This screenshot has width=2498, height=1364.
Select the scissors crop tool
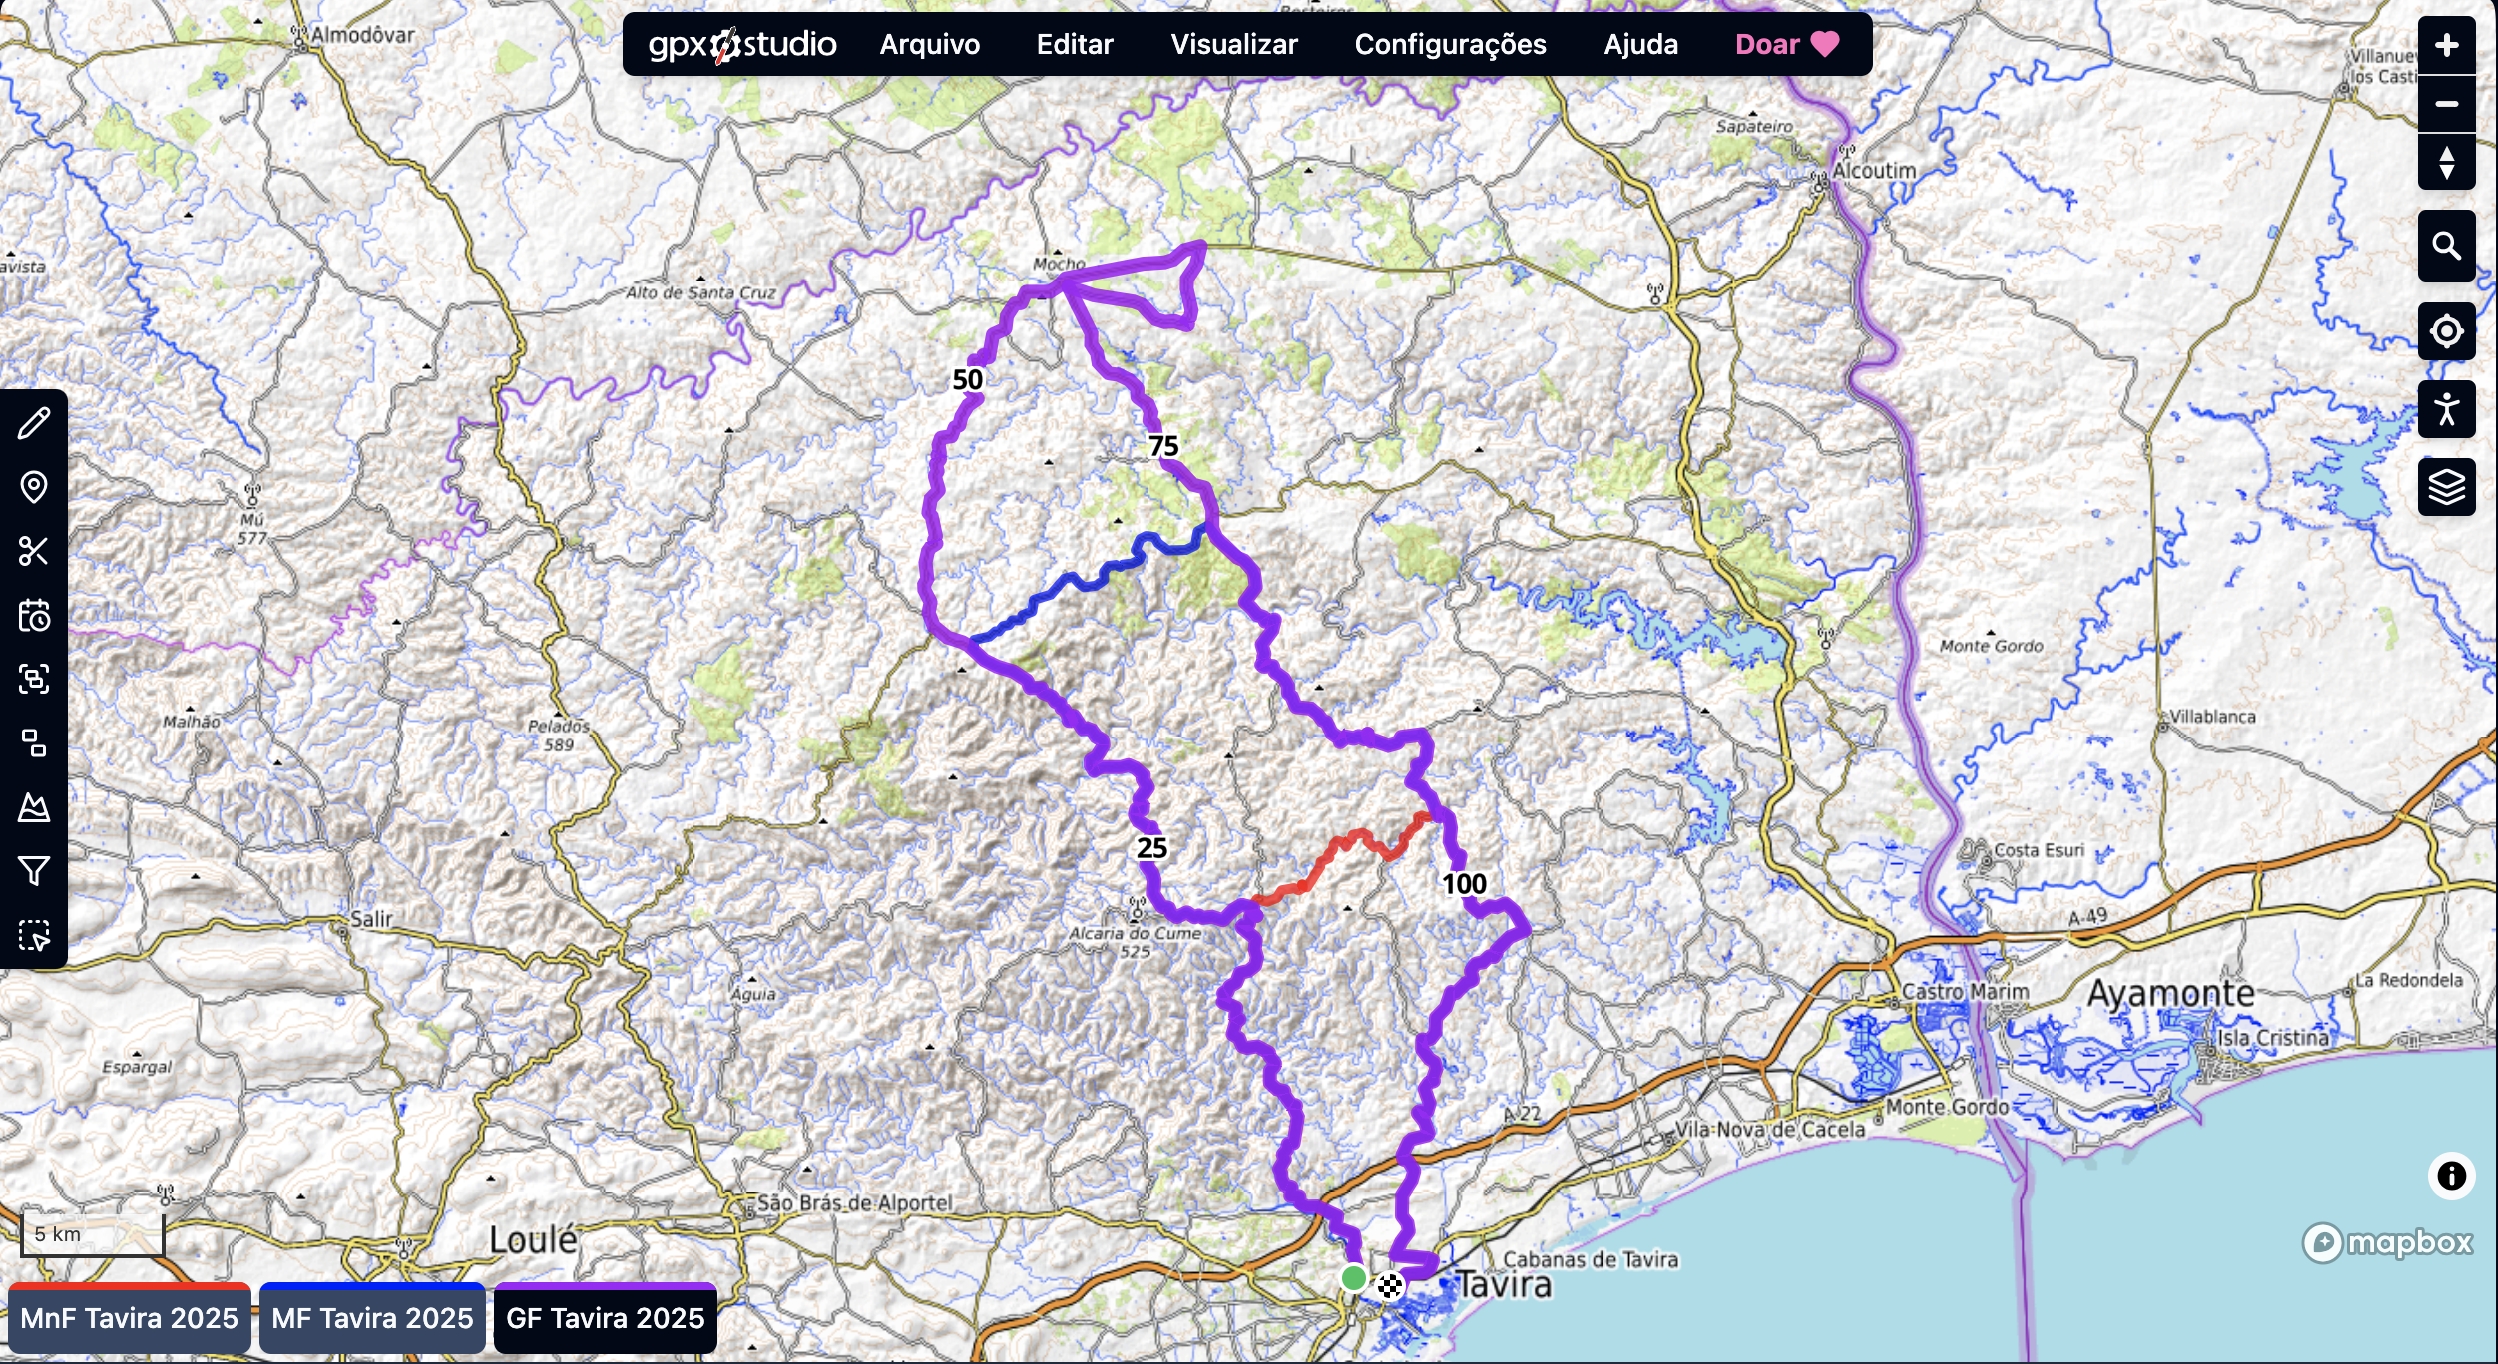34,551
